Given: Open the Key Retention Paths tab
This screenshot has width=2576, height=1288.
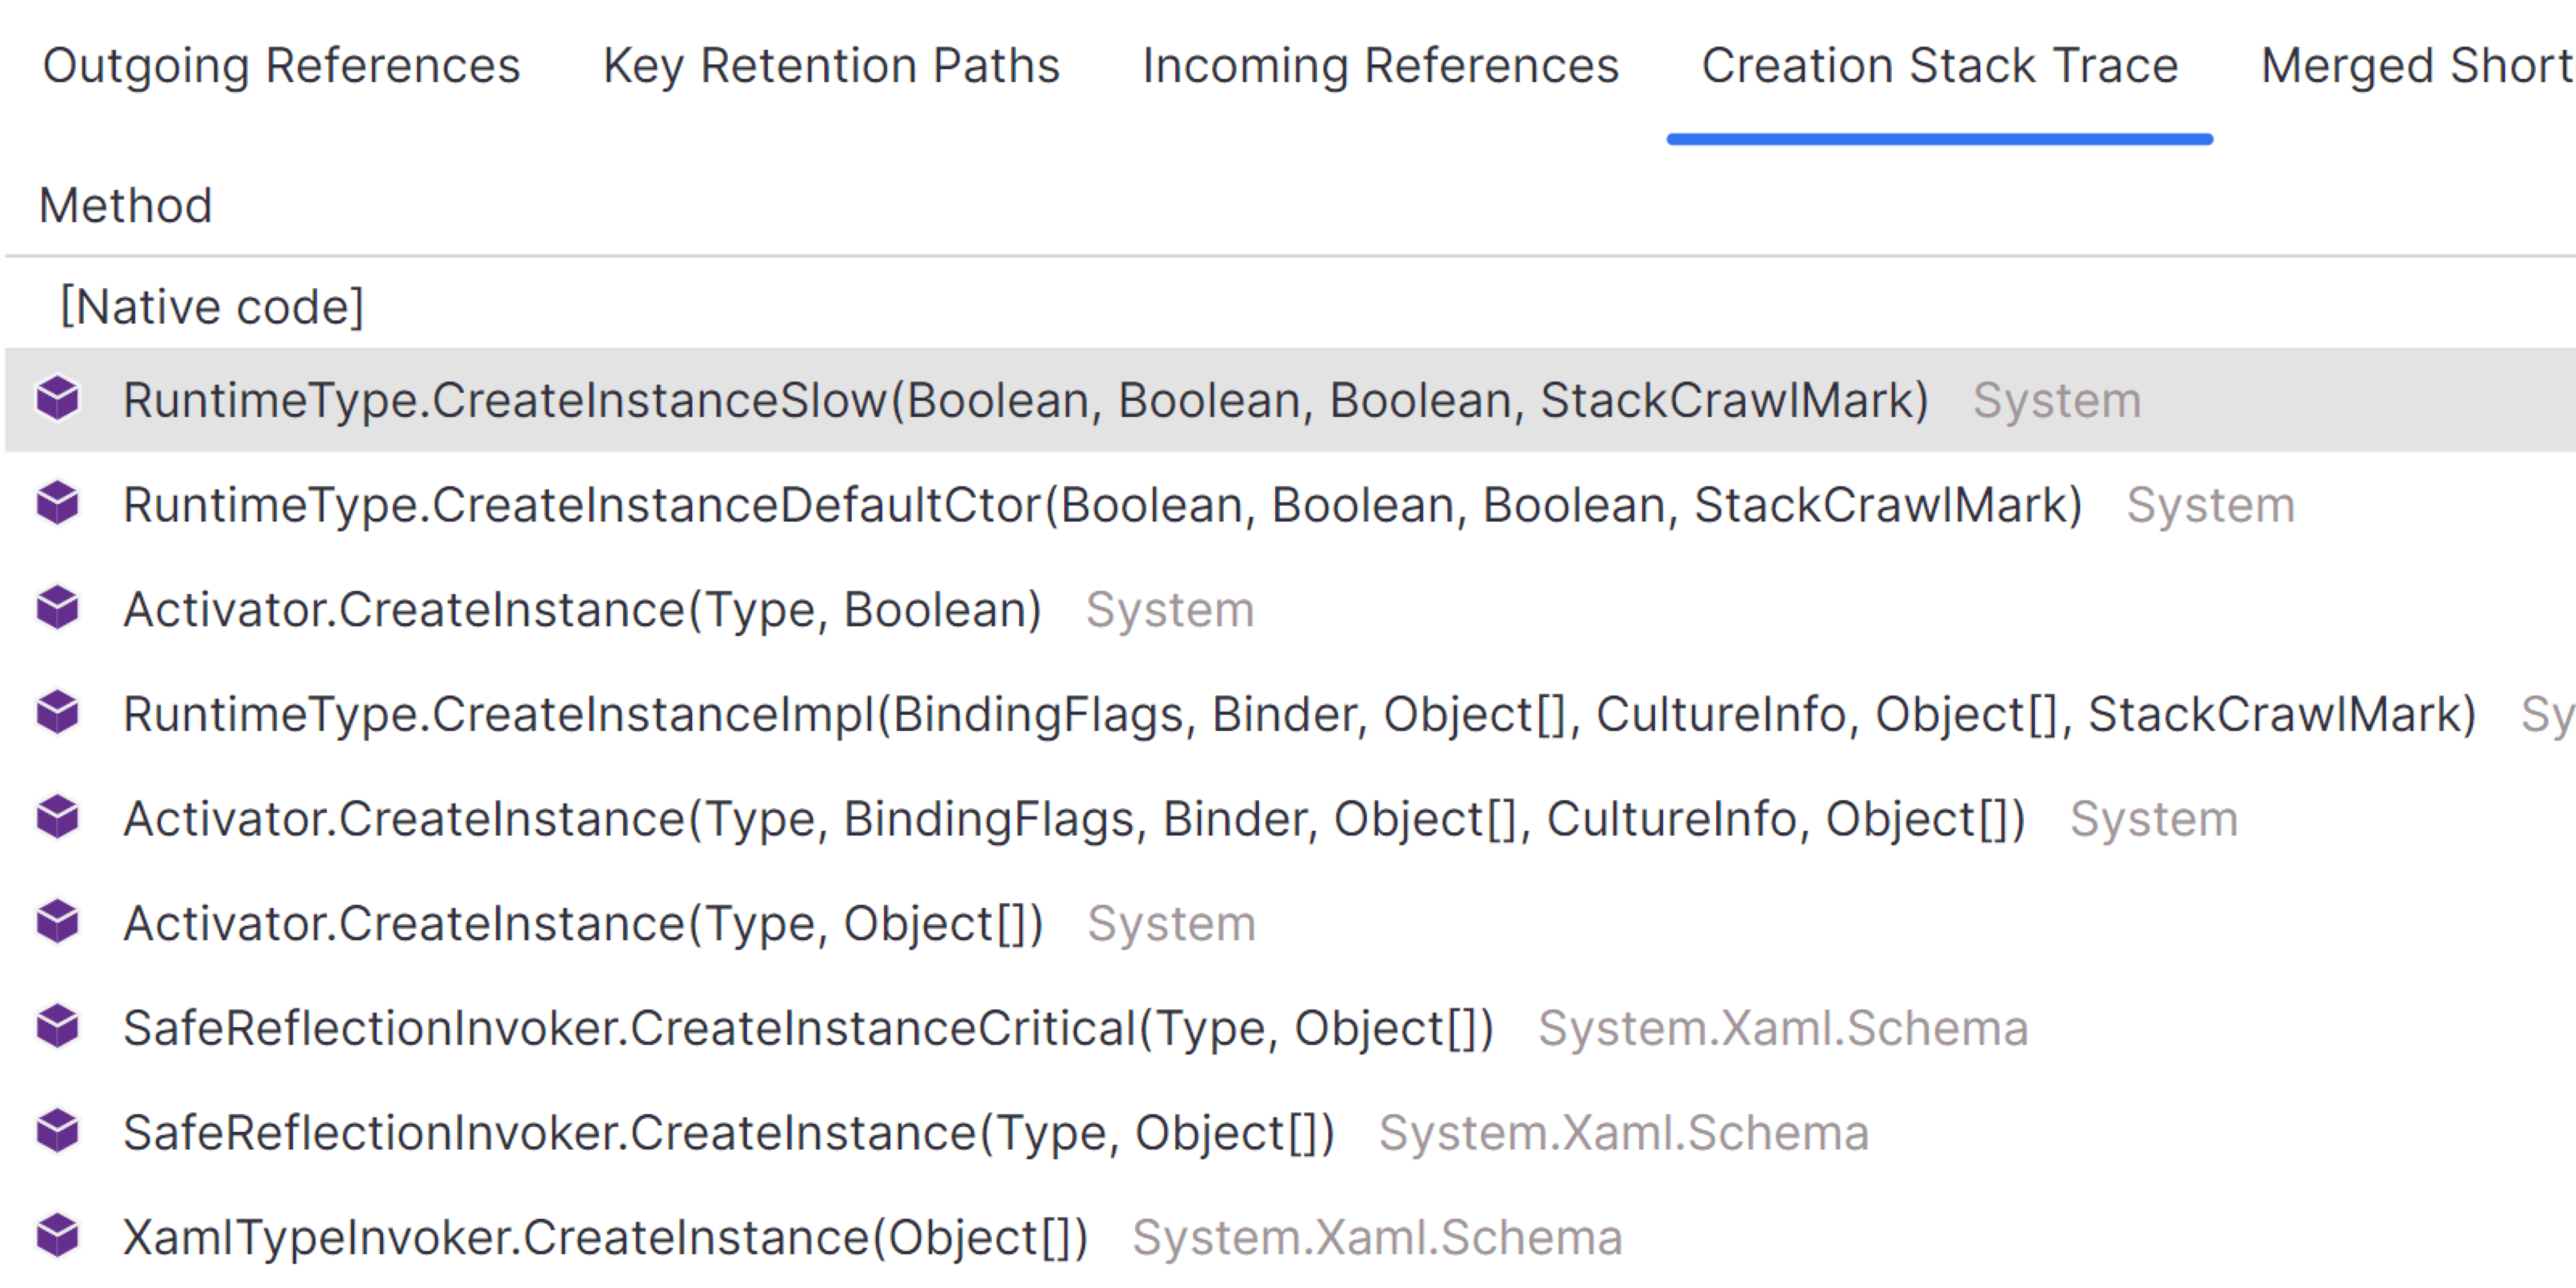Looking at the screenshot, I should pyautogui.click(x=831, y=66).
